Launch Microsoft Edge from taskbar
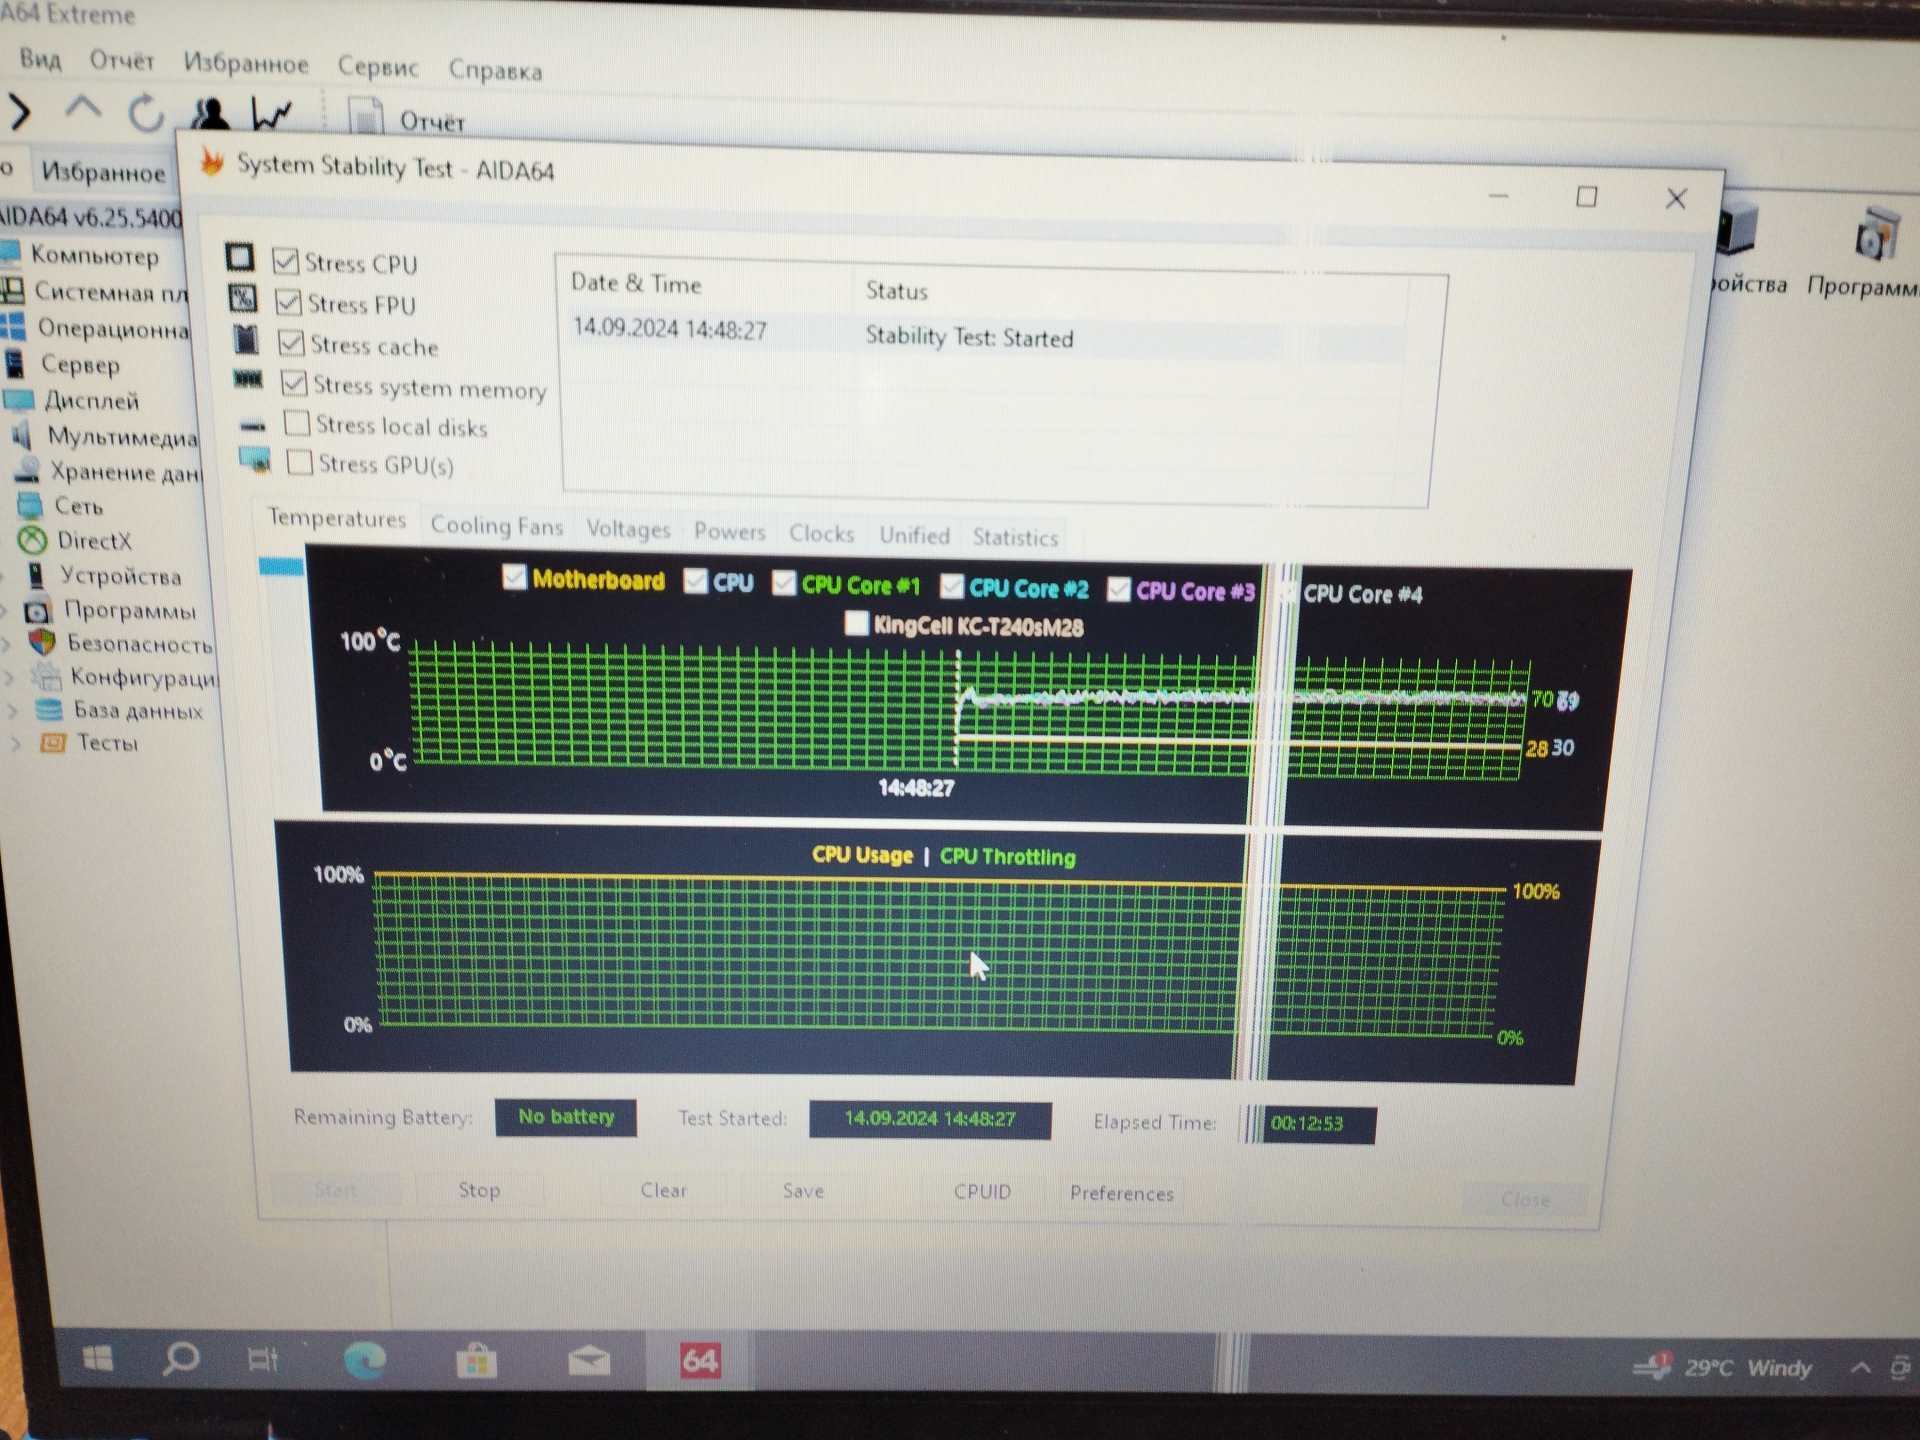The height and width of the screenshot is (1440, 1920). pos(365,1361)
